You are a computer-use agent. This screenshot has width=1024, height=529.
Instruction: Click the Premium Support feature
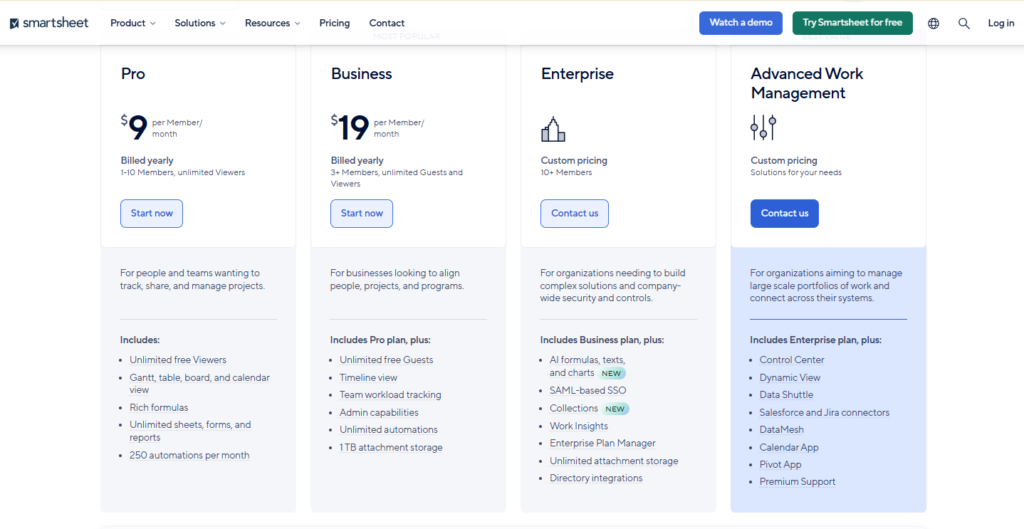tap(797, 482)
